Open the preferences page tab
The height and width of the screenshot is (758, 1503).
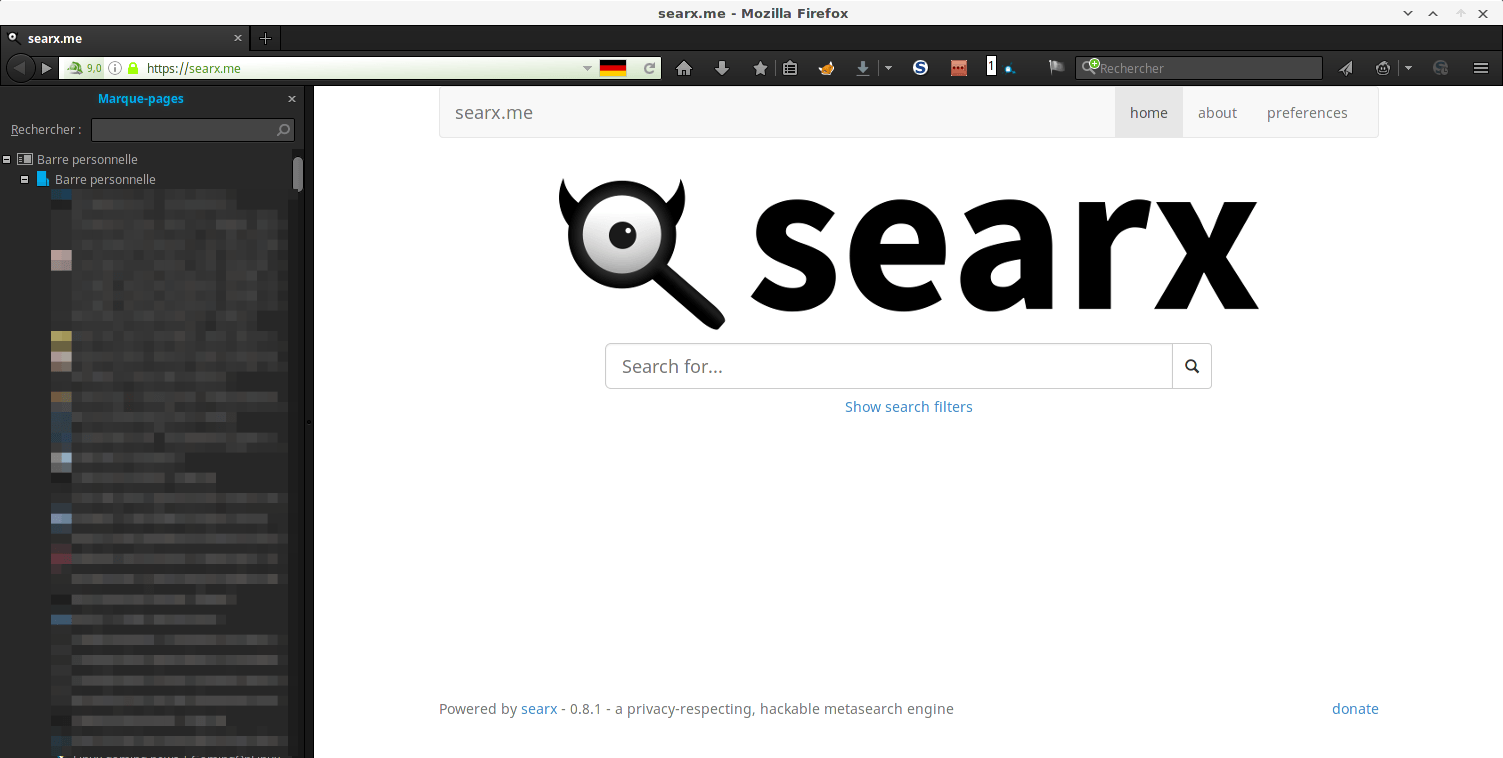click(x=1307, y=113)
